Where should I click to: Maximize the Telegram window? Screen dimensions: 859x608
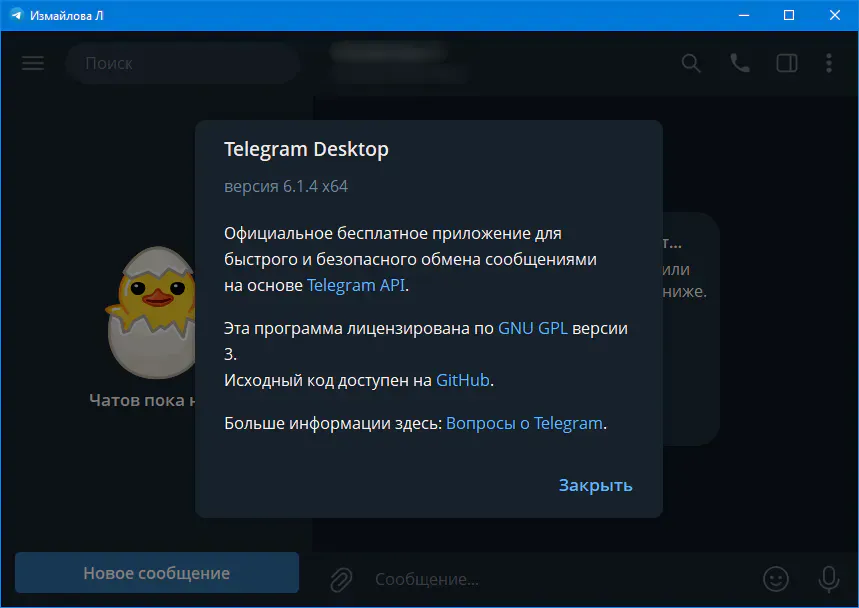789,15
